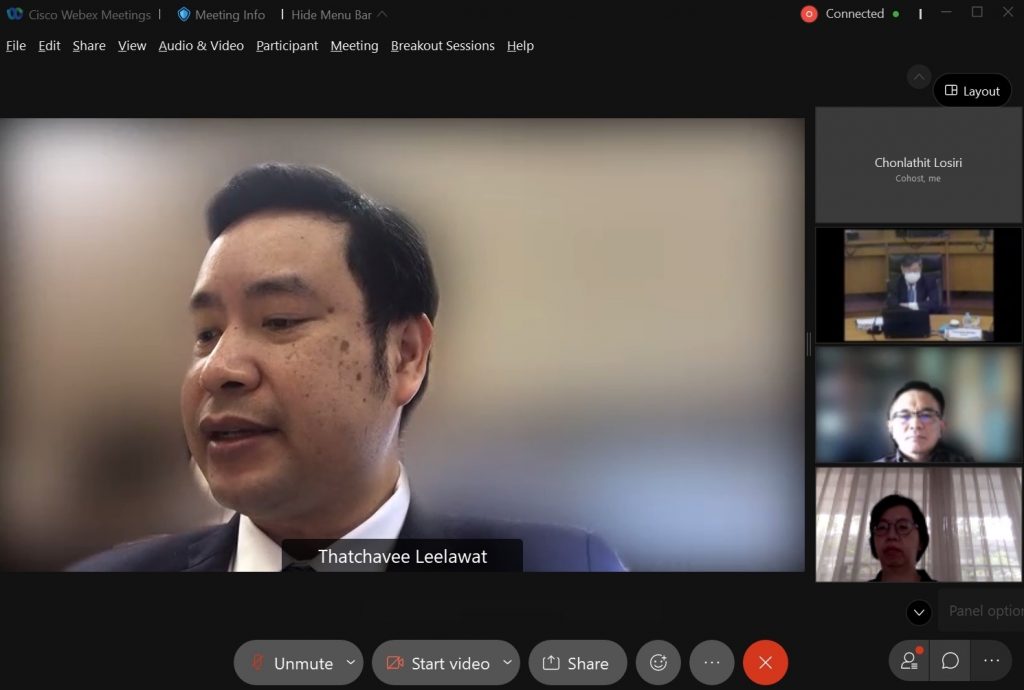Open the participants panel icon
The height and width of the screenshot is (690, 1024).
pos(909,661)
